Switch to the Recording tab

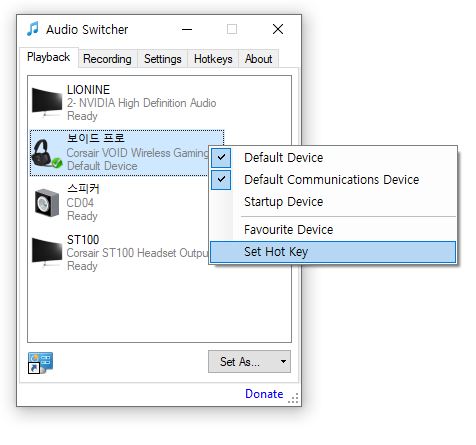point(107,59)
